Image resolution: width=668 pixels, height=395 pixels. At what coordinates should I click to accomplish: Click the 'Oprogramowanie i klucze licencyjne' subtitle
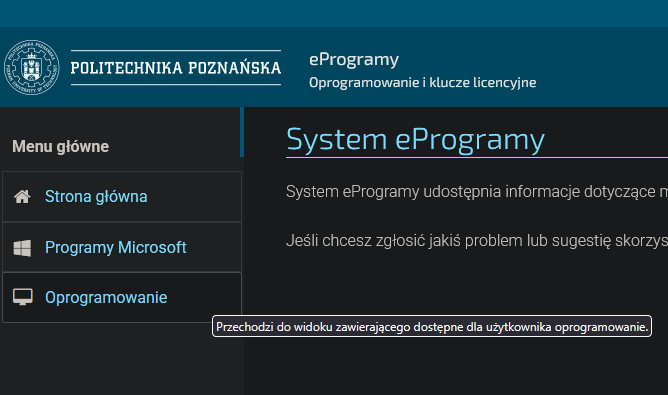pyautogui.click(x=422, y=82)
